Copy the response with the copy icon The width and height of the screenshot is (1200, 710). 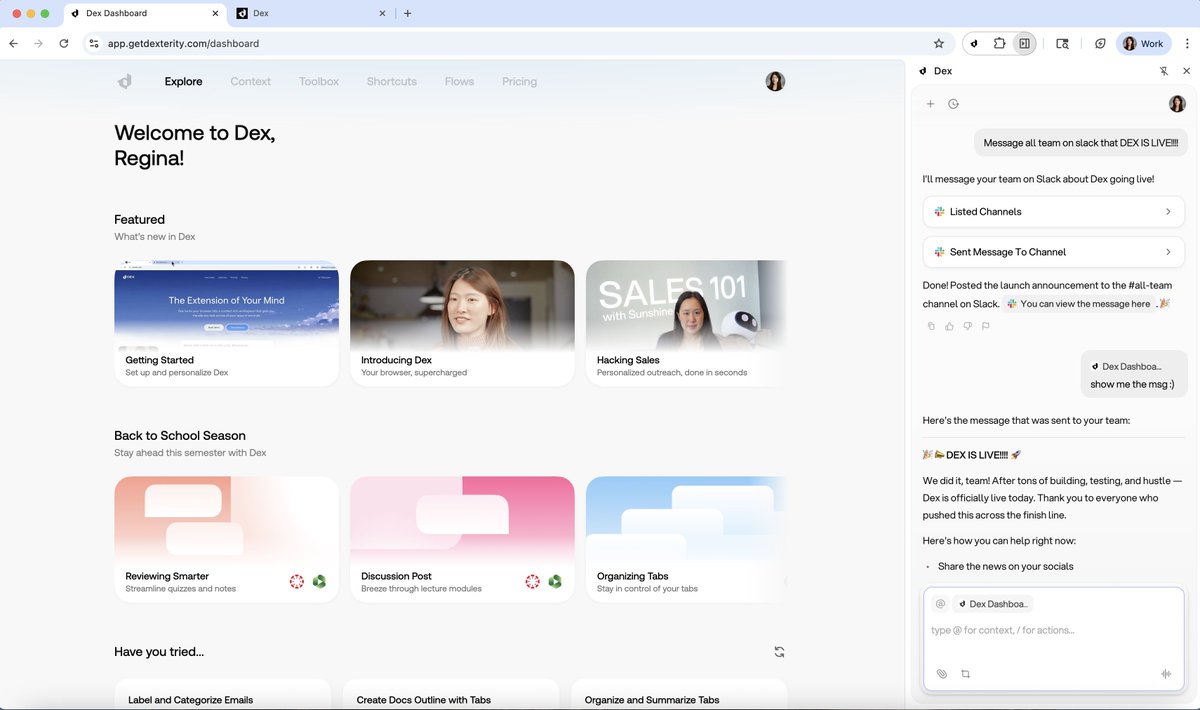click(931, 326)
